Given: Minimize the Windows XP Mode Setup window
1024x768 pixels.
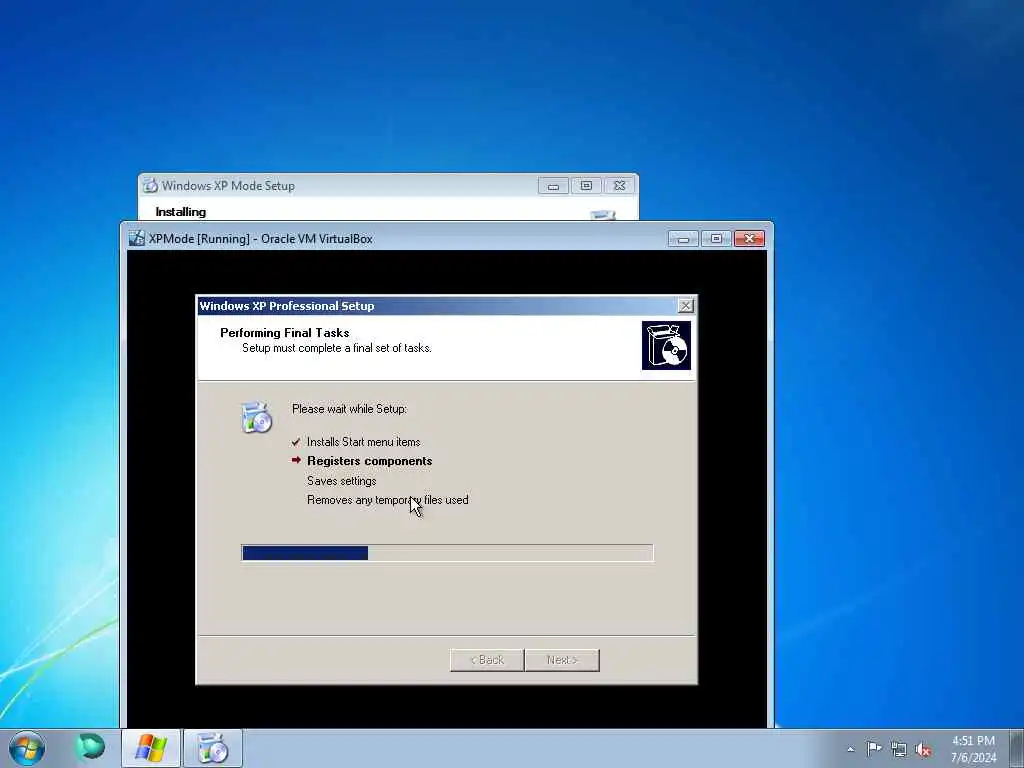Looking at the screenshot, I should coord(553,186).
